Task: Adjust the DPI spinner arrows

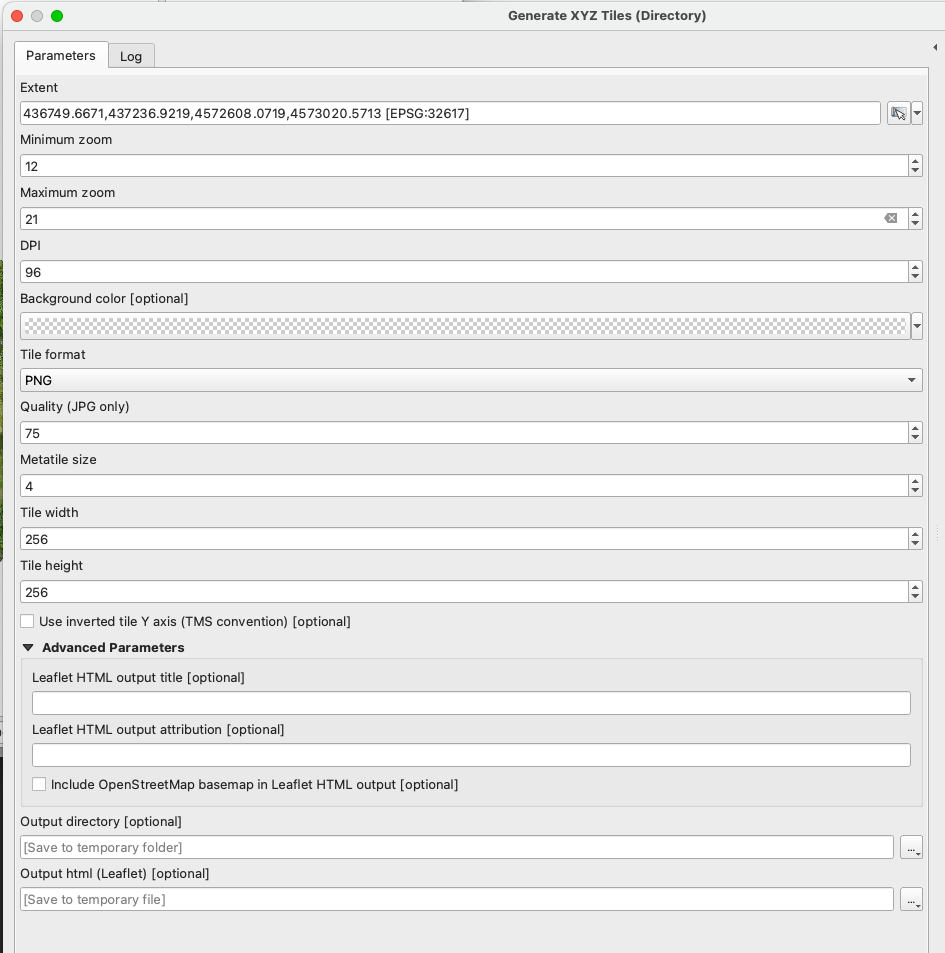Action: pyautogui.click(x=915, y=272)
